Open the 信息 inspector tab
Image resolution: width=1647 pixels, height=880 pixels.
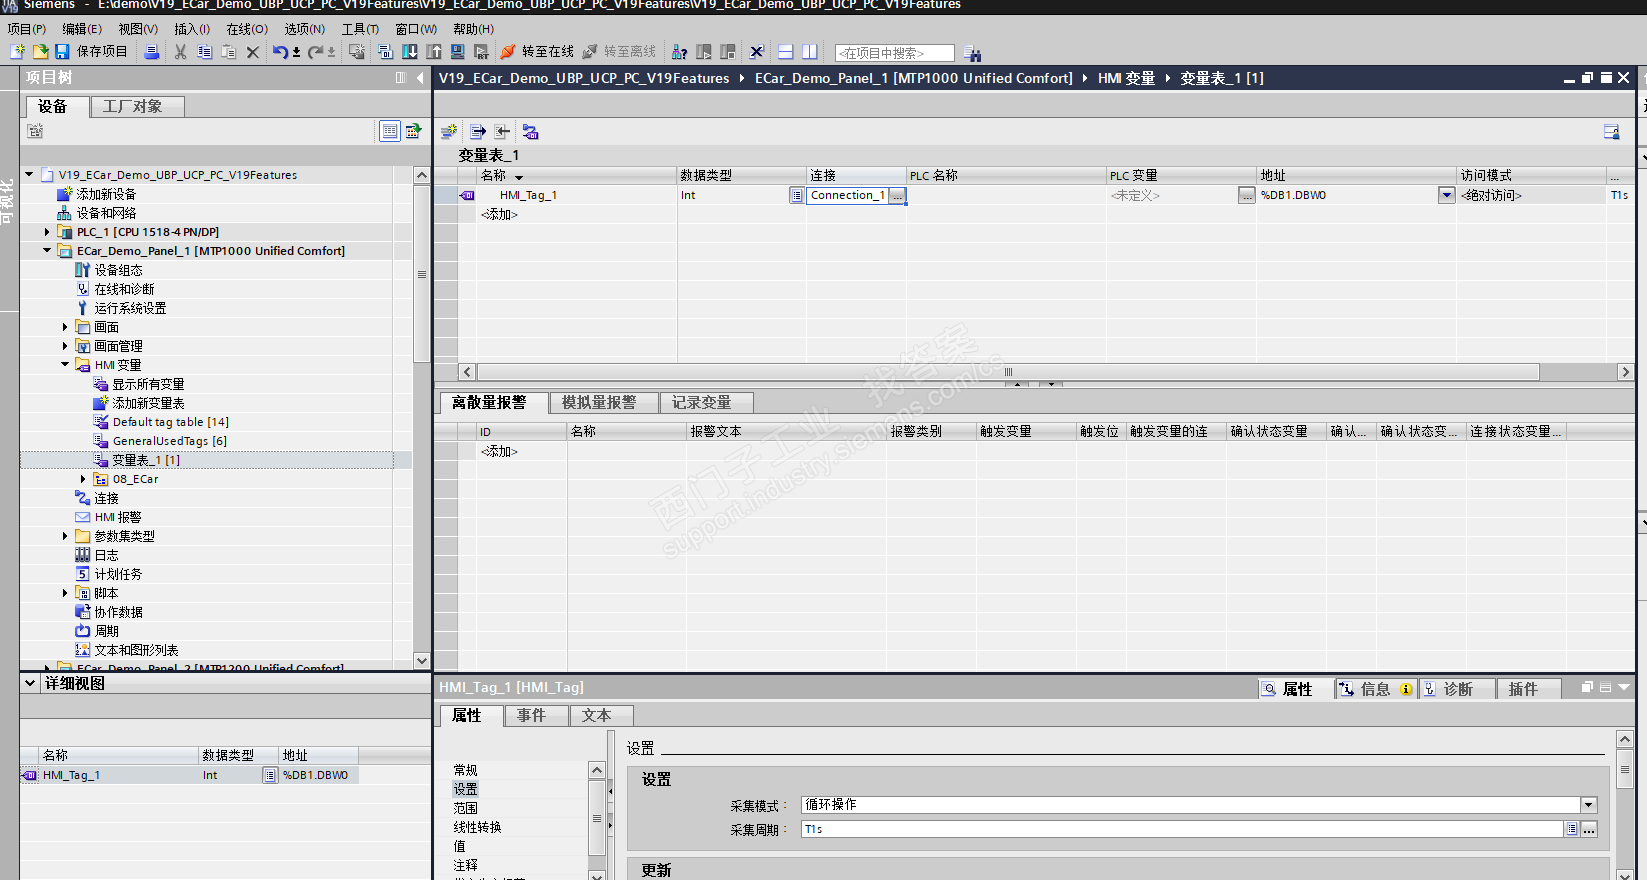[1376, 689]
